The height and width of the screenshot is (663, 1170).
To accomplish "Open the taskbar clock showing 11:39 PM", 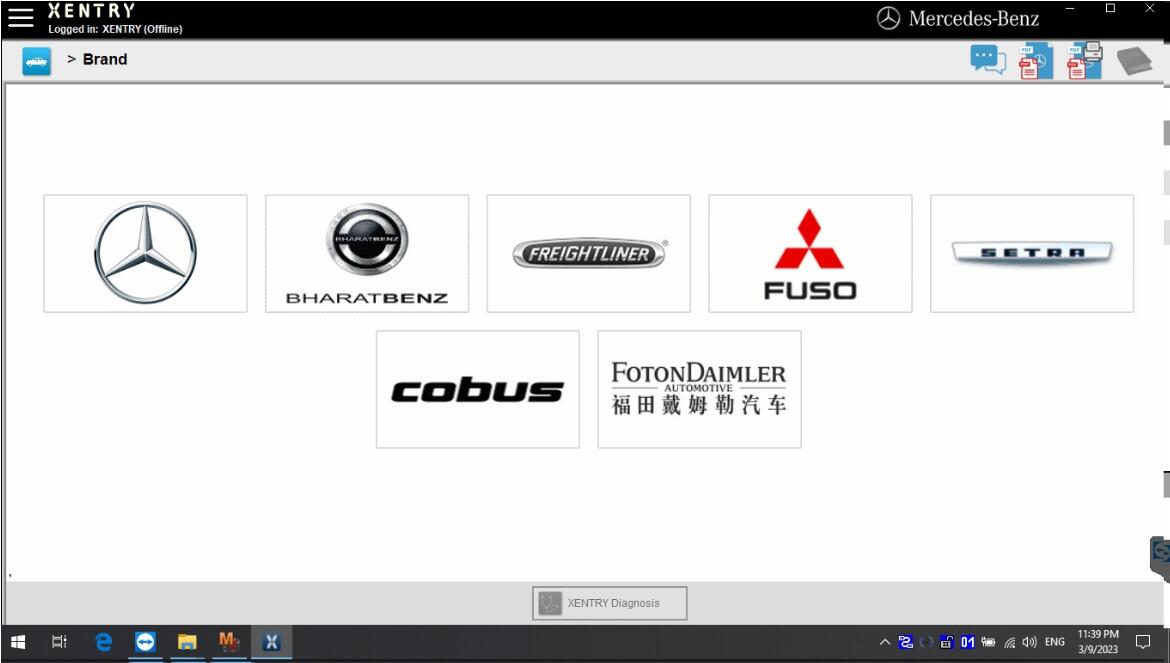I will click(x=1098, y=642).
